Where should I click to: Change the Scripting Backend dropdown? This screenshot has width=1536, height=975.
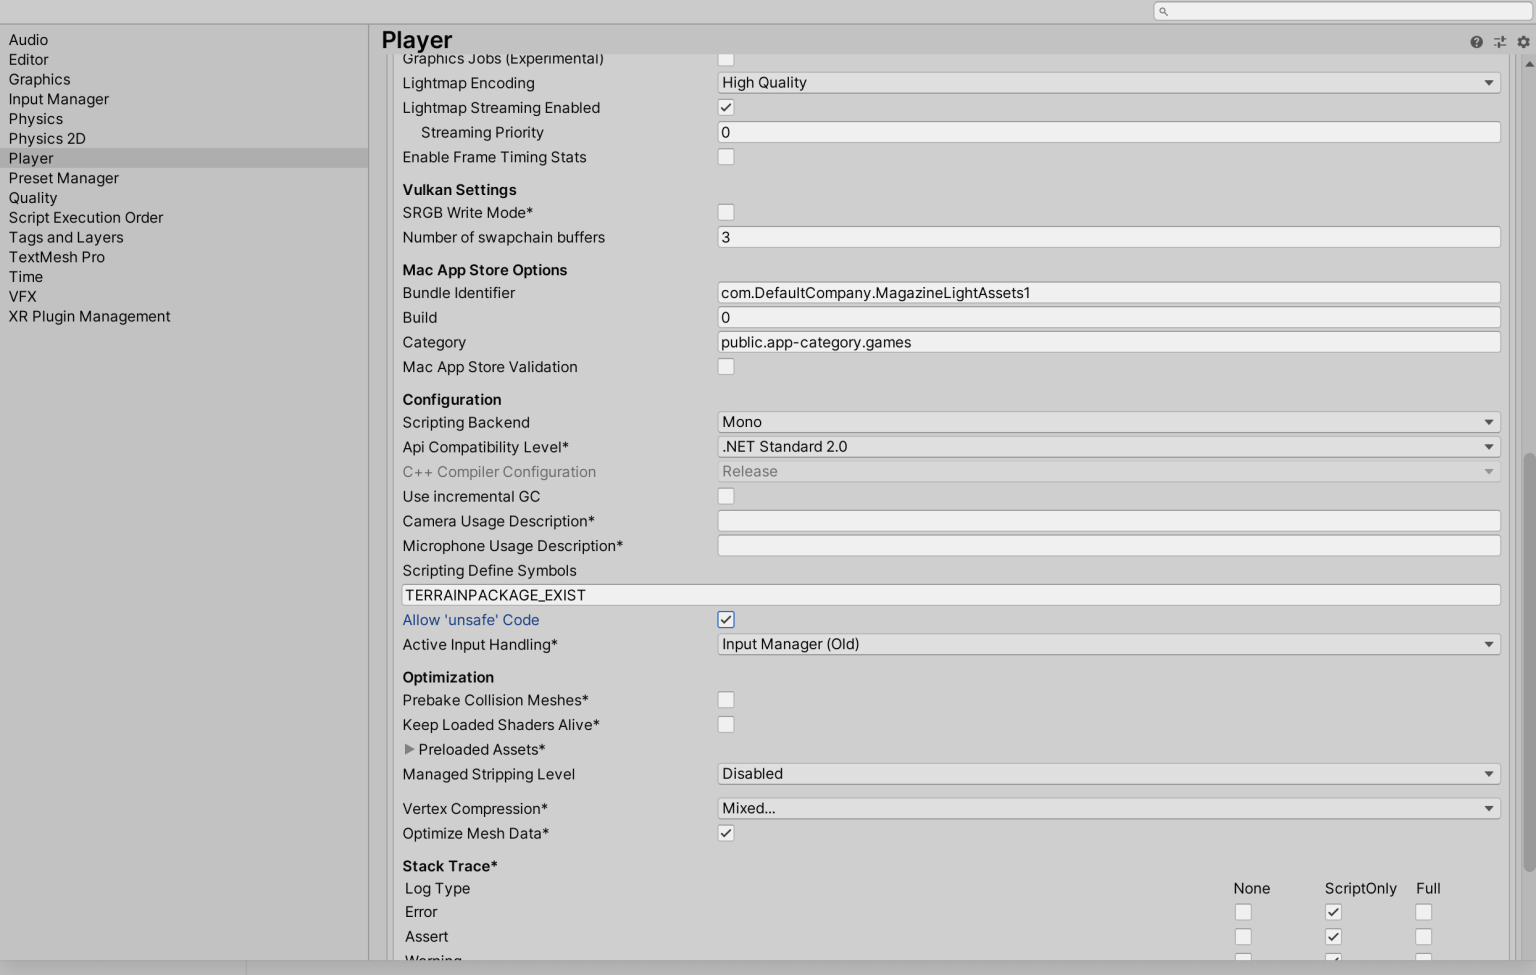click(x=1108, y=421)
